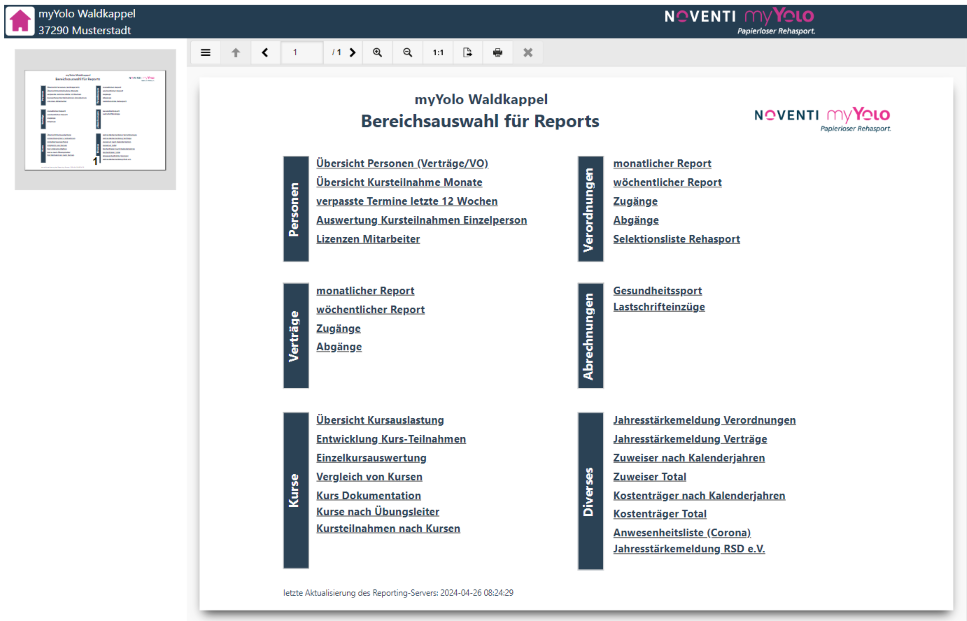
Task: Go to the previous report page
Action: (x=265, y=53)
